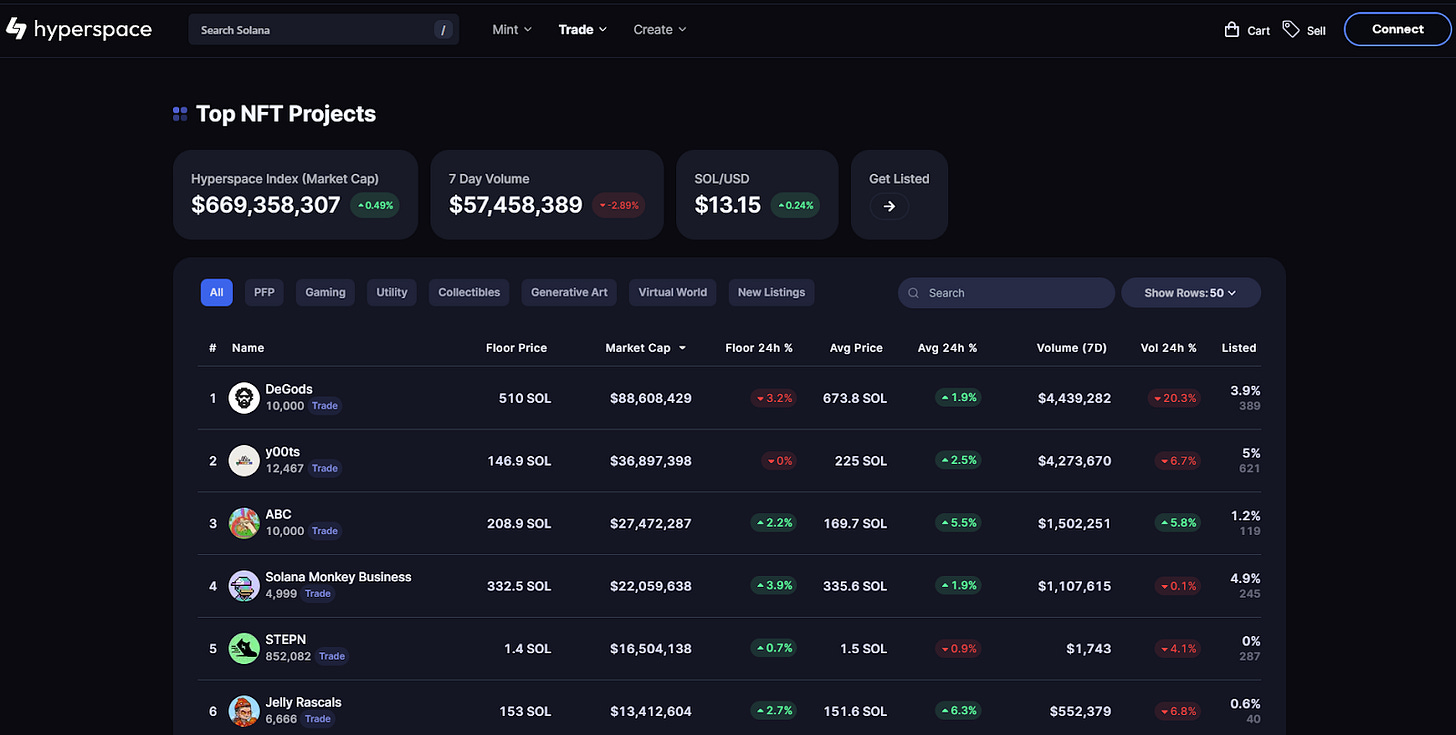Click Trade badge for Solana Monkey Business
The height and width of the screenshot is (735, 1456).
tap(318, 594)
